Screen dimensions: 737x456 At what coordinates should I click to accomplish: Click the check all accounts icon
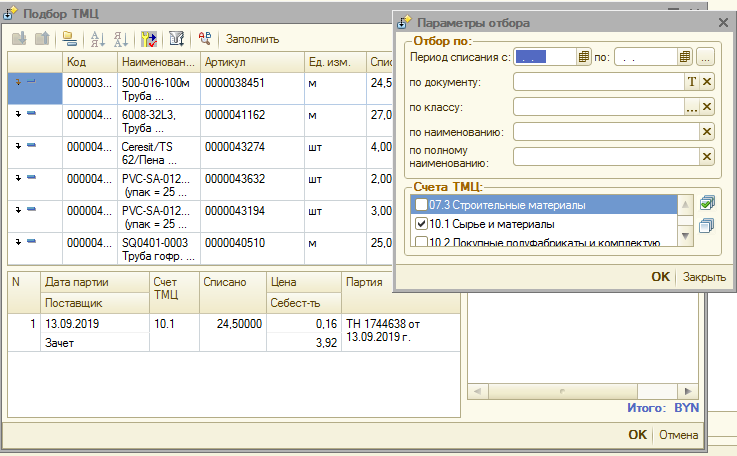click(709, 204)
